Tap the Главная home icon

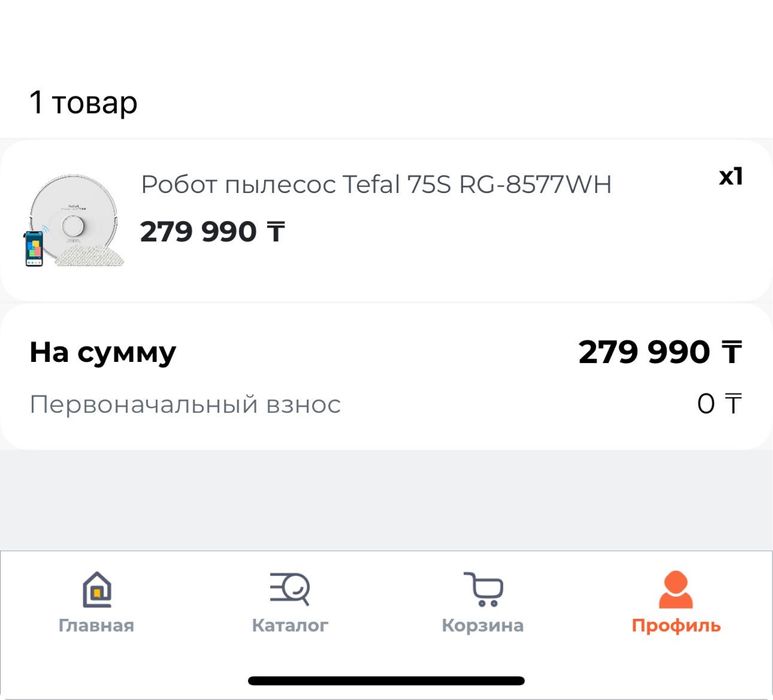coord(96,589)
